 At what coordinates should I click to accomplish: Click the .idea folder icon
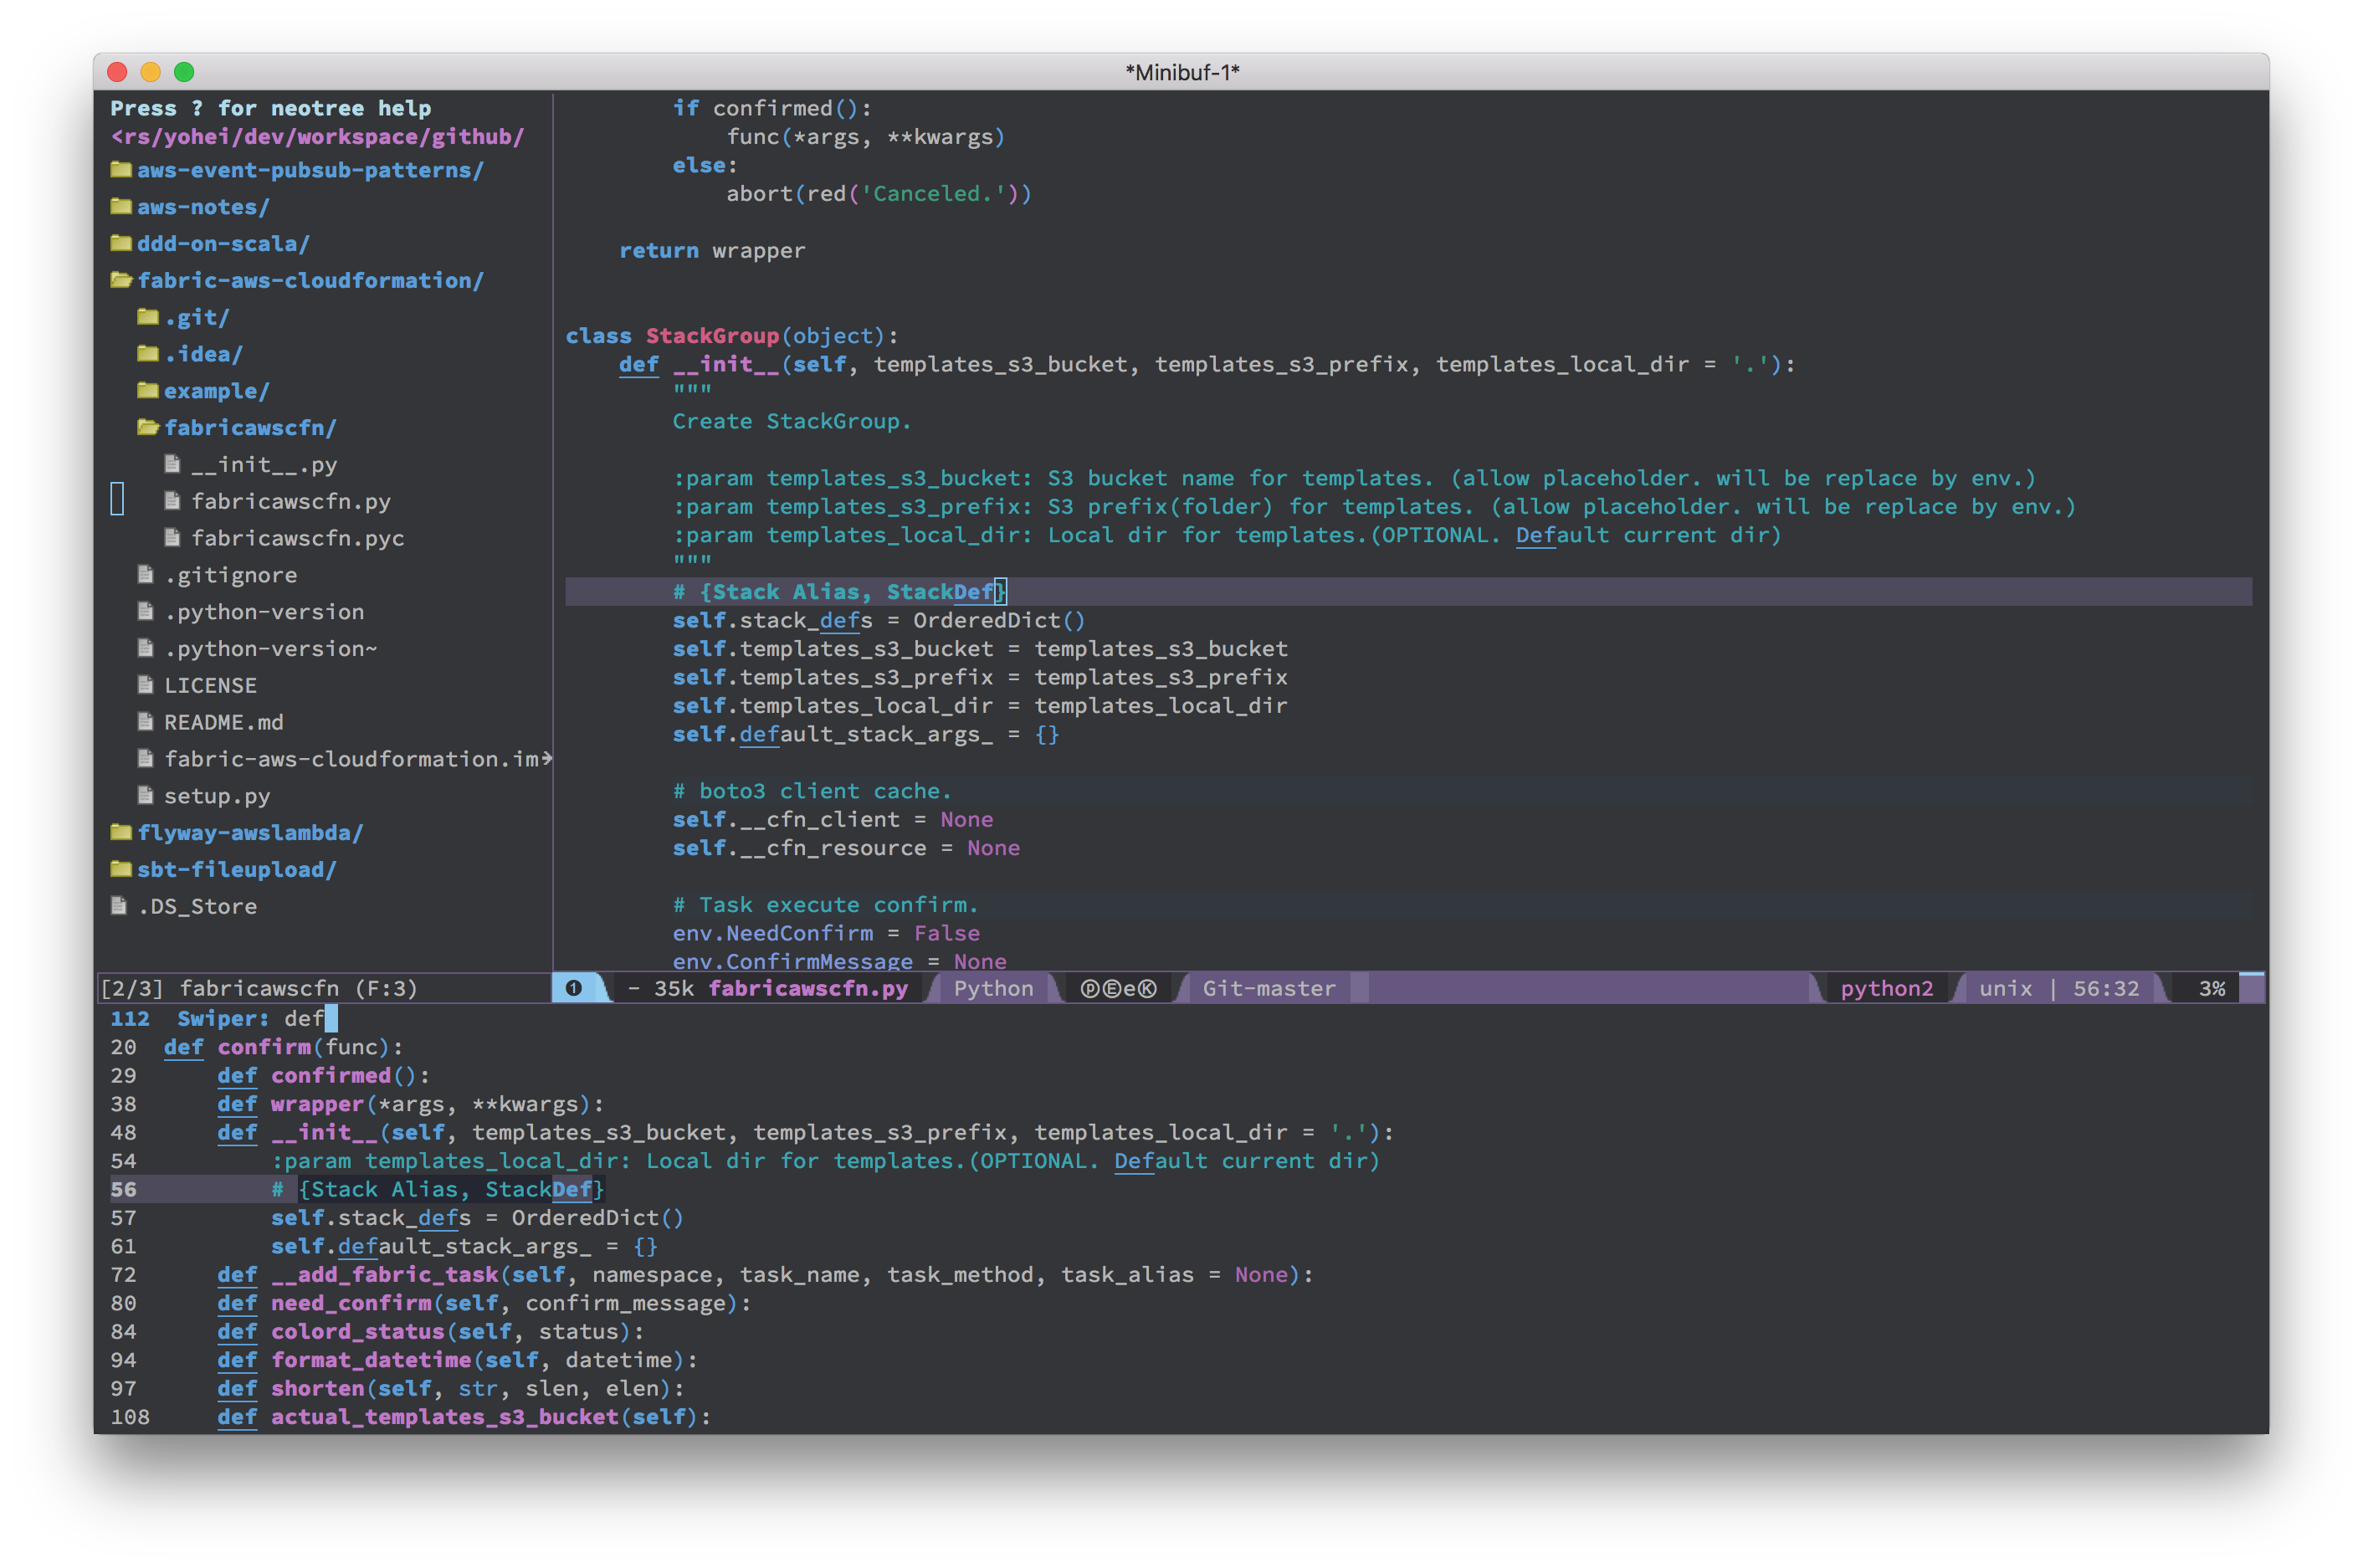tap(148, 354)
